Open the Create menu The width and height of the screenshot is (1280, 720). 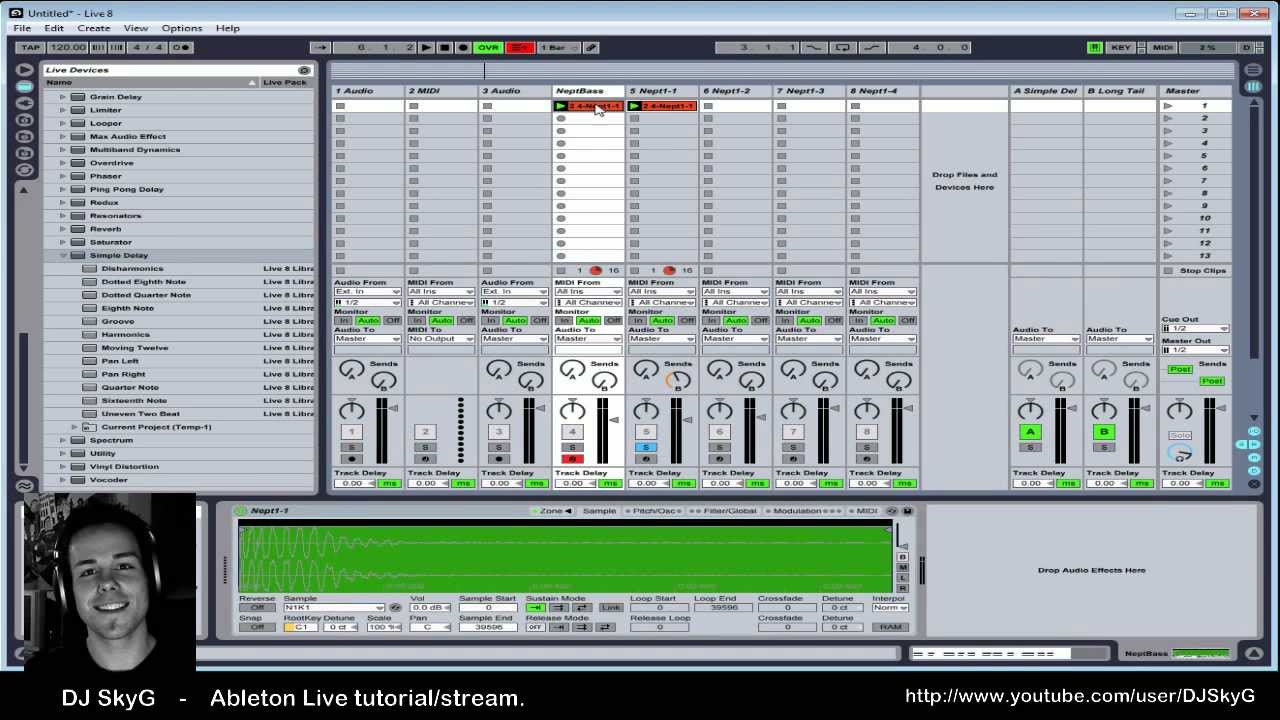94,28
